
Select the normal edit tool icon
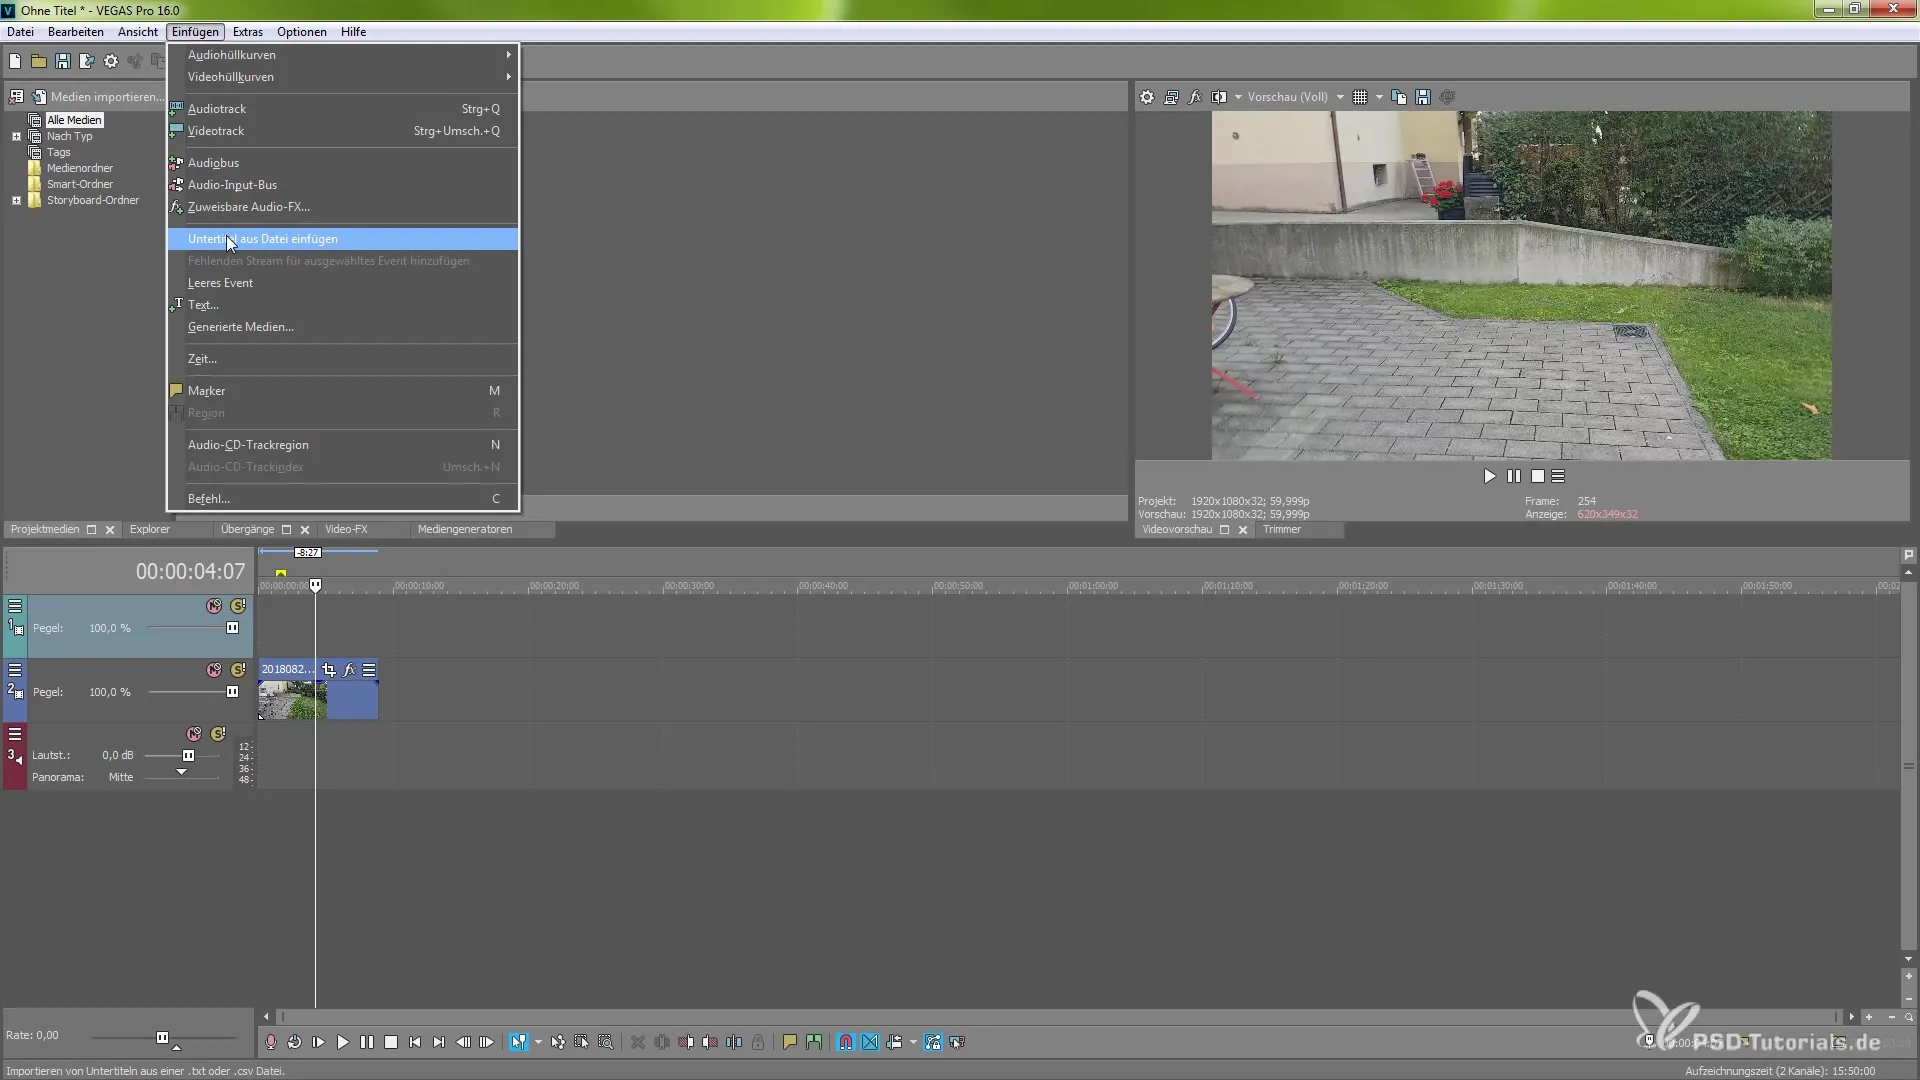(x=518, y=1042)
